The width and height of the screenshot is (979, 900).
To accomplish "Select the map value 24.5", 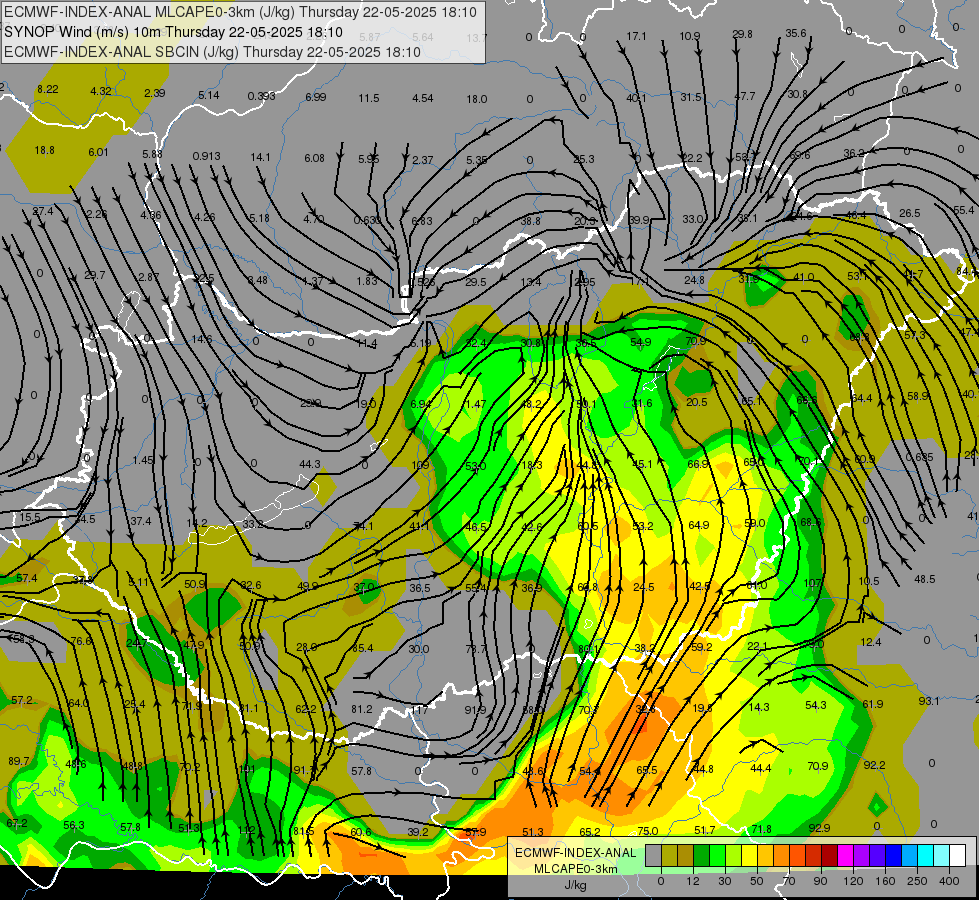I will point(643,587).
